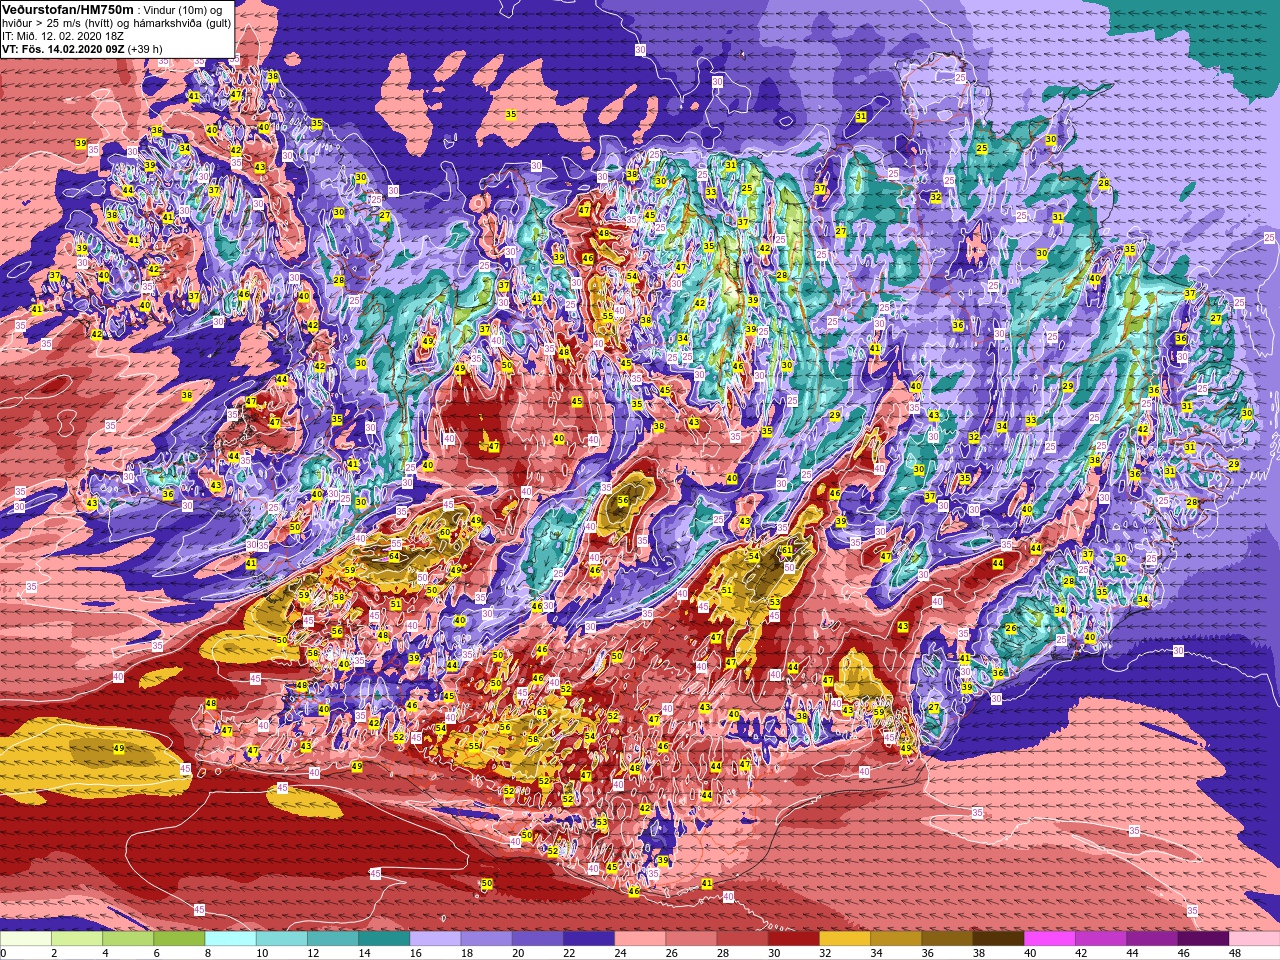Select the salmon 26–28 scale swatch
Viewport: 1280px width, 960px height.
tap(691, 938)
